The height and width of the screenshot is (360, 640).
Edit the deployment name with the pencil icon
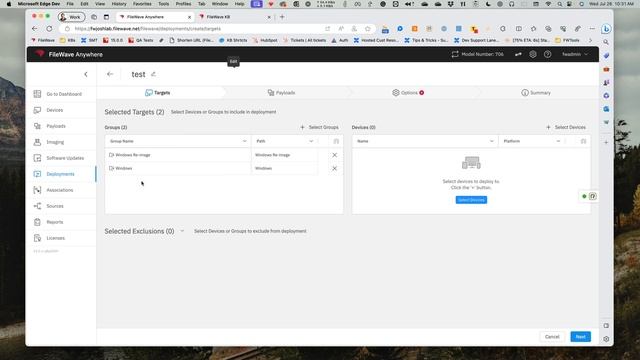click(x=153, y=74)
